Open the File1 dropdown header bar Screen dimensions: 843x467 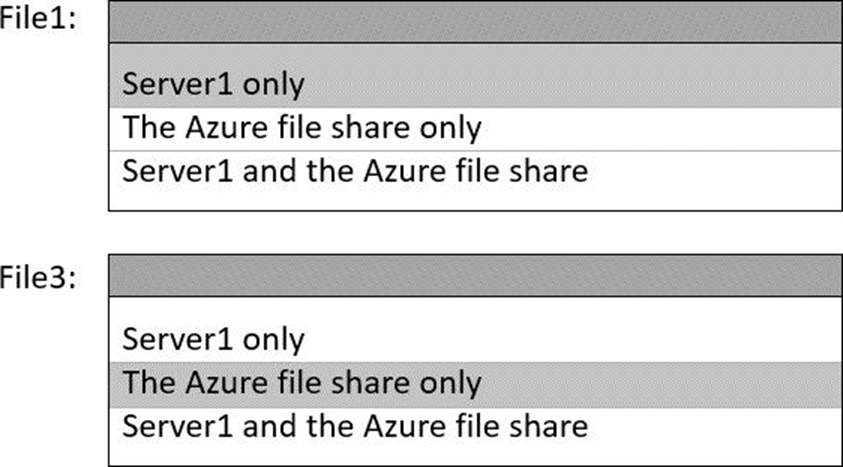[x=474, y=22]
